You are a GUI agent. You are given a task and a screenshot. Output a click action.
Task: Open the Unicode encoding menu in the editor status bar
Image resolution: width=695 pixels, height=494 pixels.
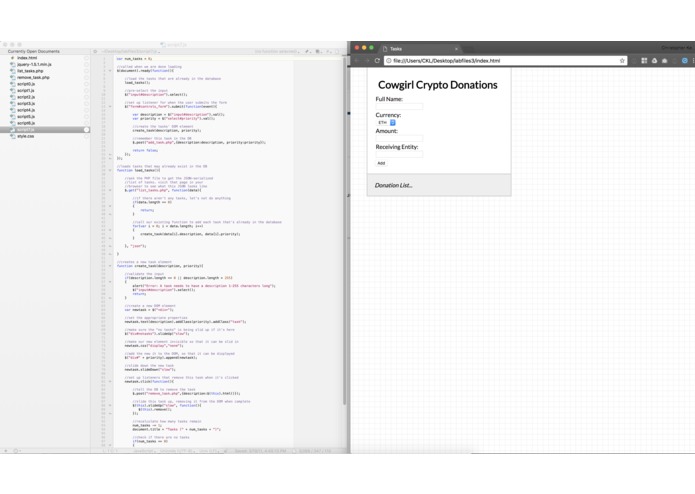(x=176, y=451)
